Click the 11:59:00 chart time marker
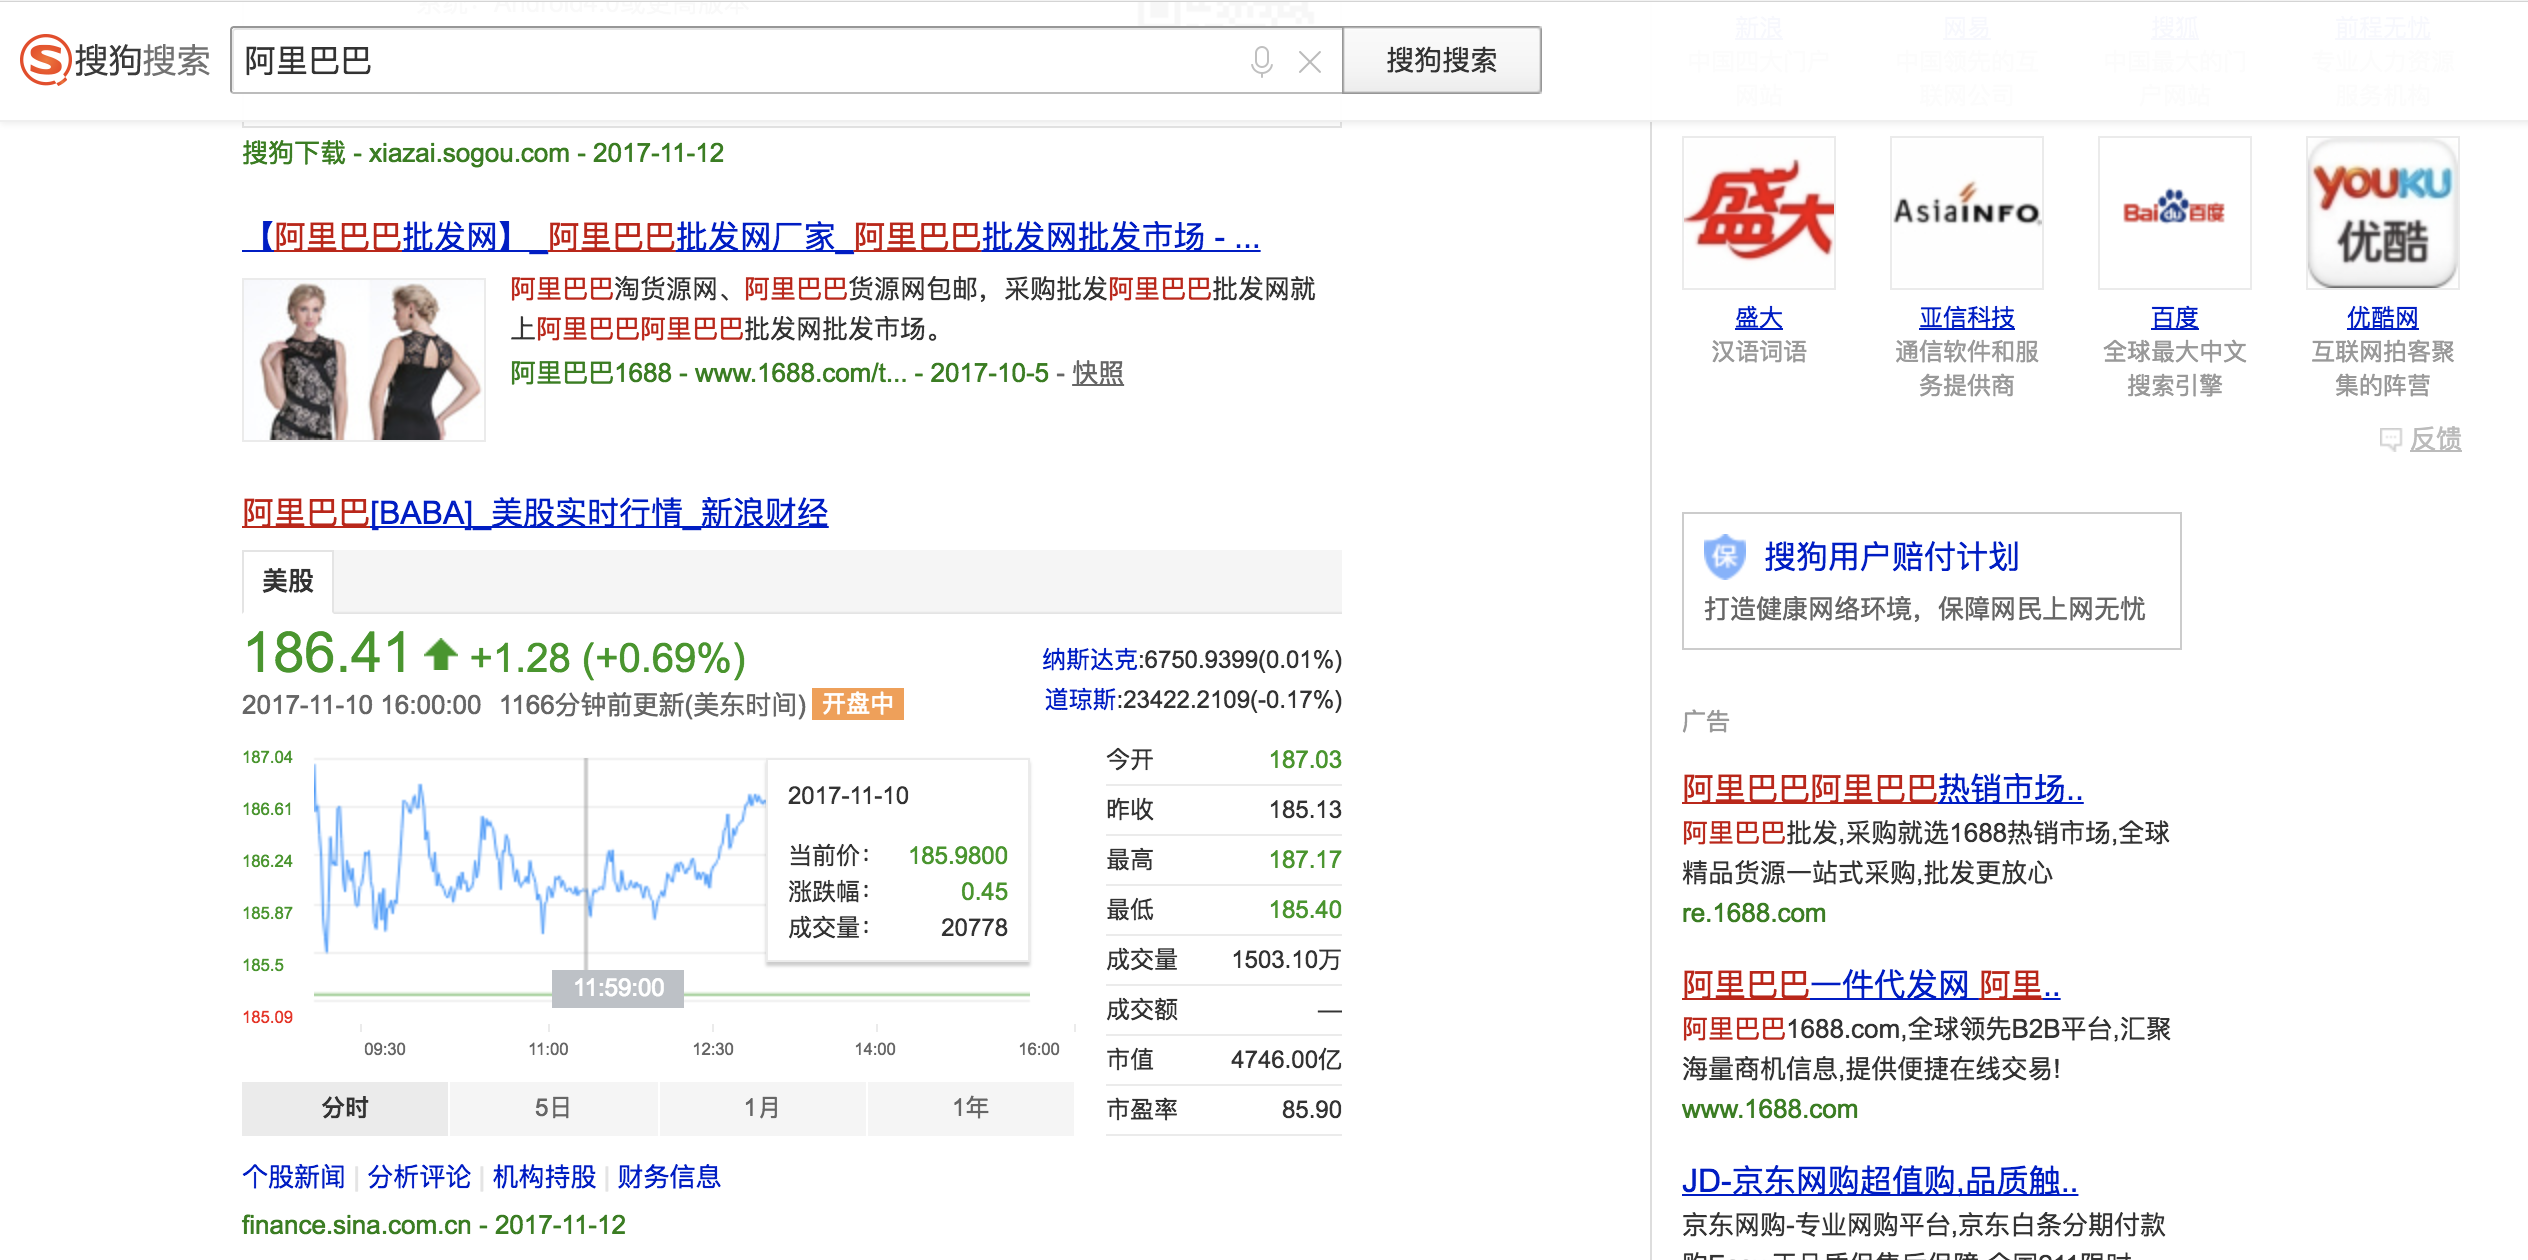Image resolution: width=2528 pixels, height=1260 pixels. tap(618, 988)
